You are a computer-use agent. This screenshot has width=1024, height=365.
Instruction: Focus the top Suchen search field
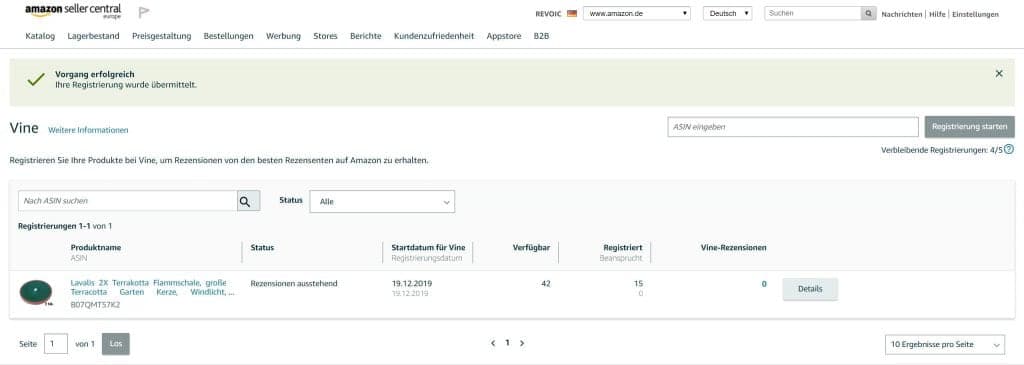point(812,13)
